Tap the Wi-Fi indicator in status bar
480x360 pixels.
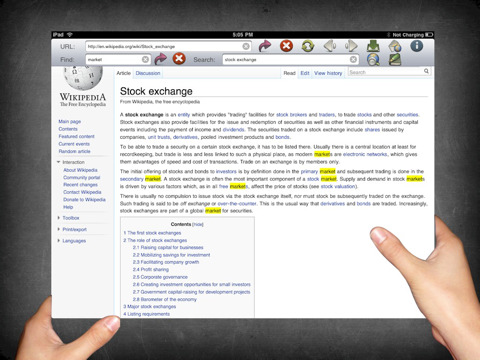coord(70,35)
